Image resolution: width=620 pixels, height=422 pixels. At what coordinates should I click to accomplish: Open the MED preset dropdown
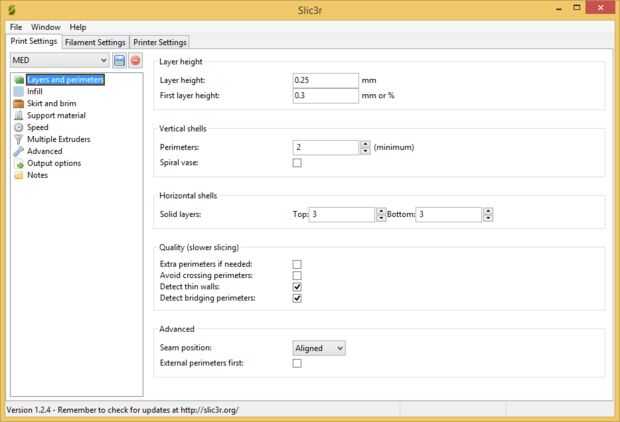click(x=59, y=61)
